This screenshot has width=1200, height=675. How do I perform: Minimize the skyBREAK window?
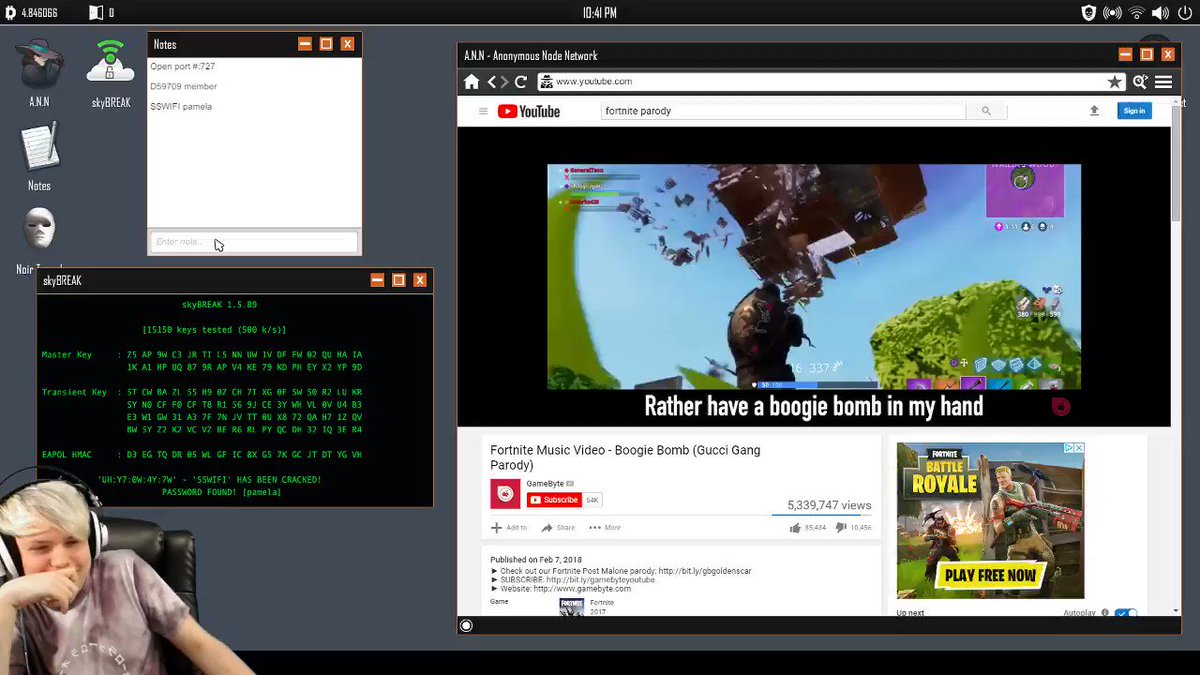pyautogui.click(x=377, y=280)
